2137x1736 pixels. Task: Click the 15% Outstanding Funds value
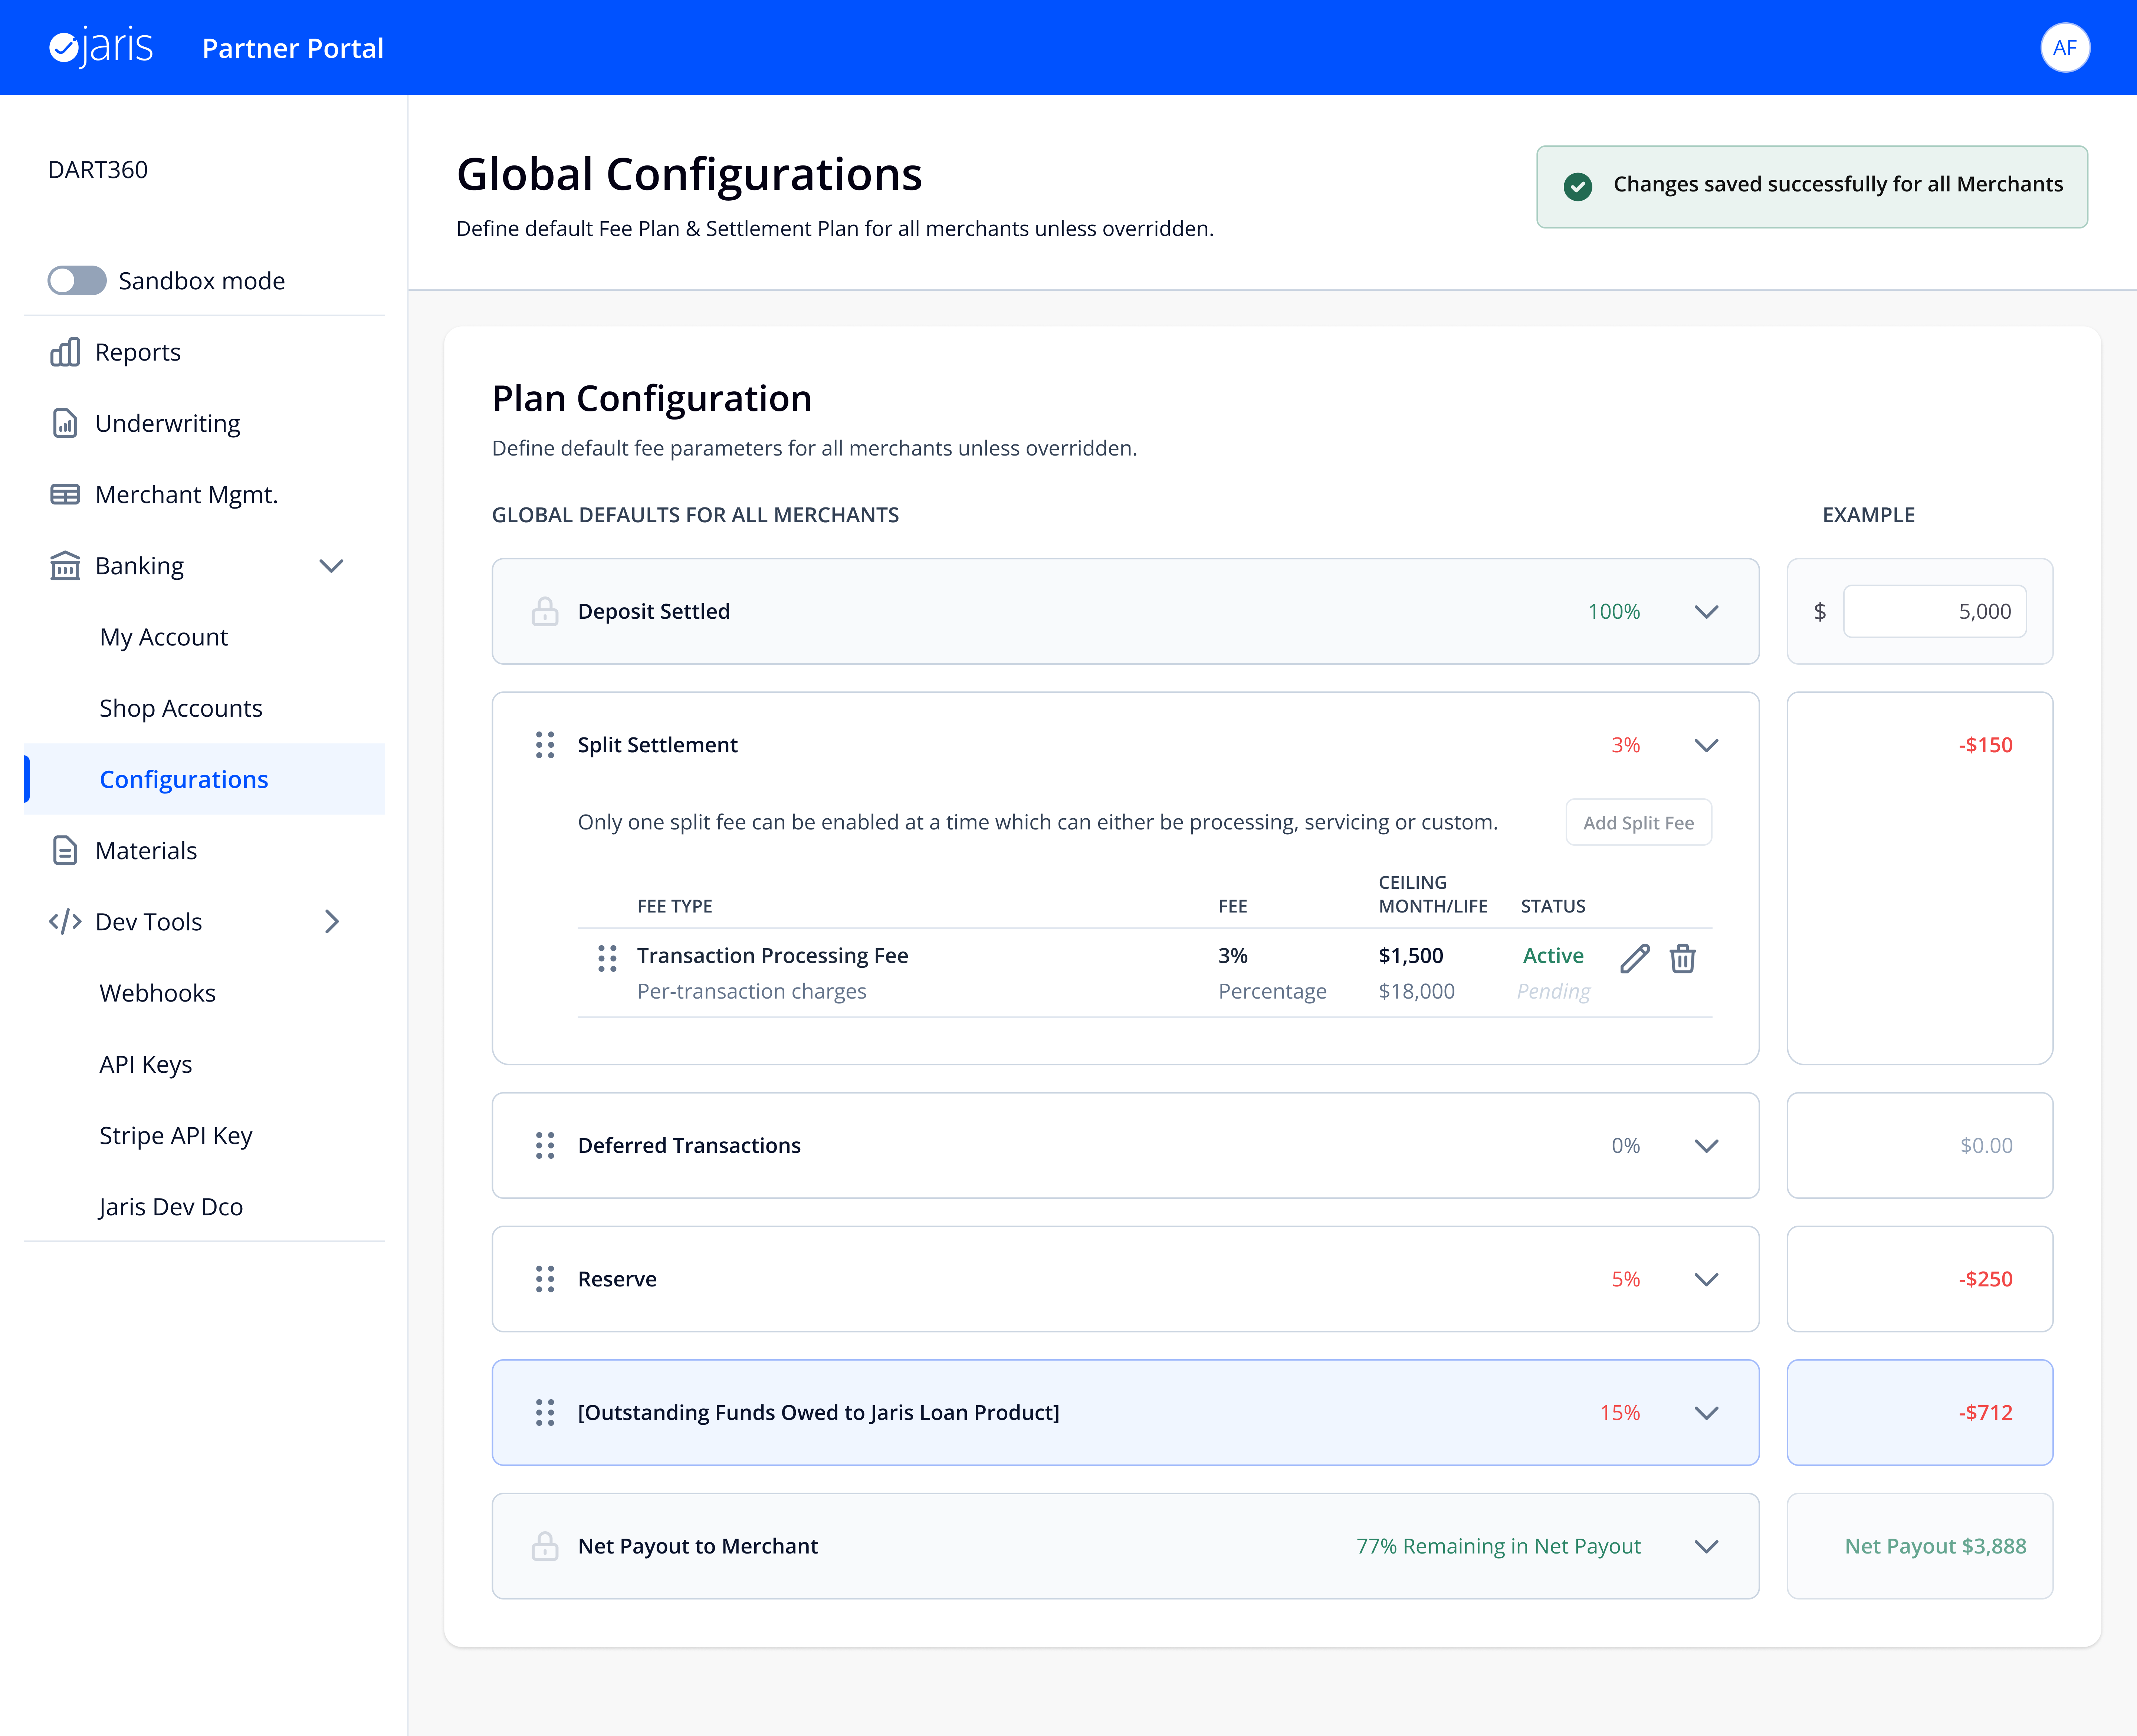pos(1620,1413)
